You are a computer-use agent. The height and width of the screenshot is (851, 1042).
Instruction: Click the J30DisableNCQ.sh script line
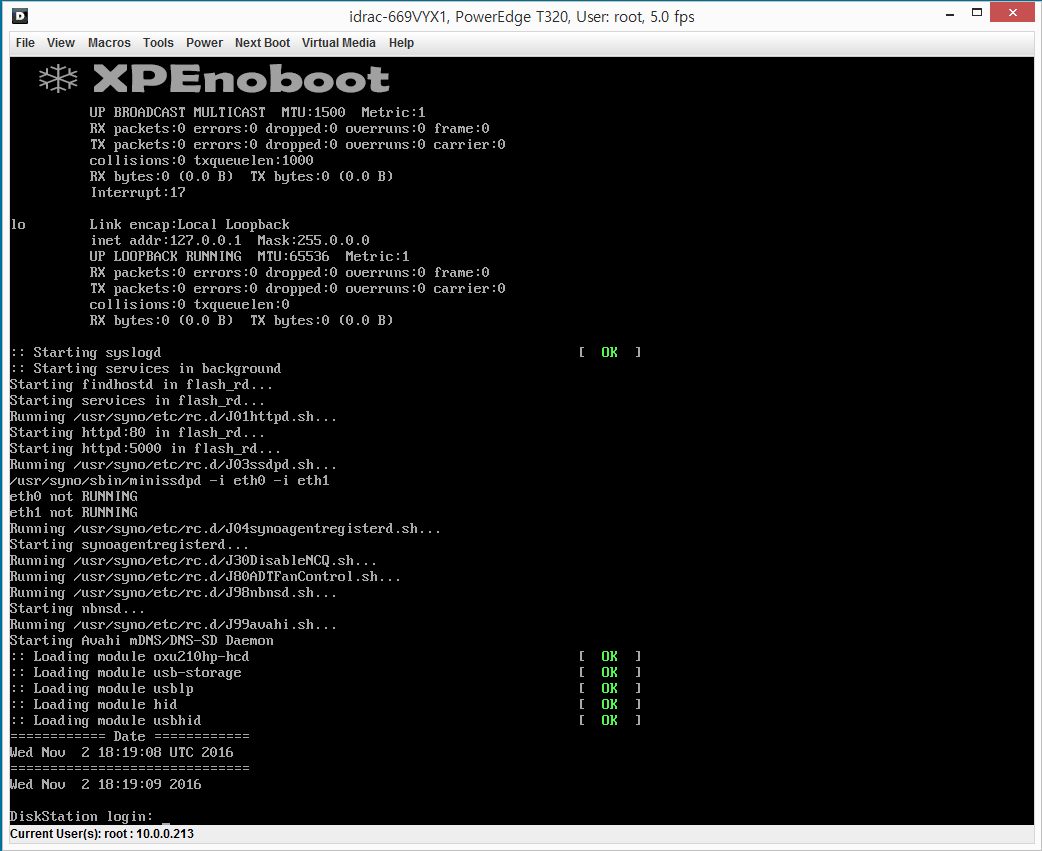(193, 561)
